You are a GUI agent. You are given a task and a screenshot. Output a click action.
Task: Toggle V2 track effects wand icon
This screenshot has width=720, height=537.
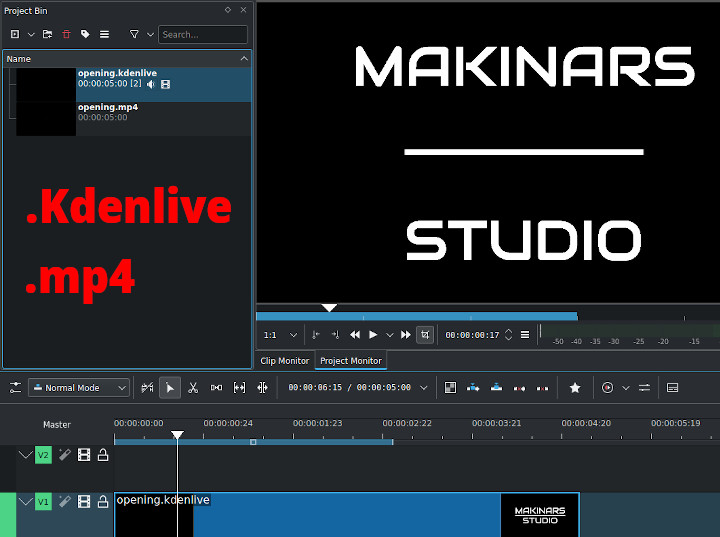point(65,455)
